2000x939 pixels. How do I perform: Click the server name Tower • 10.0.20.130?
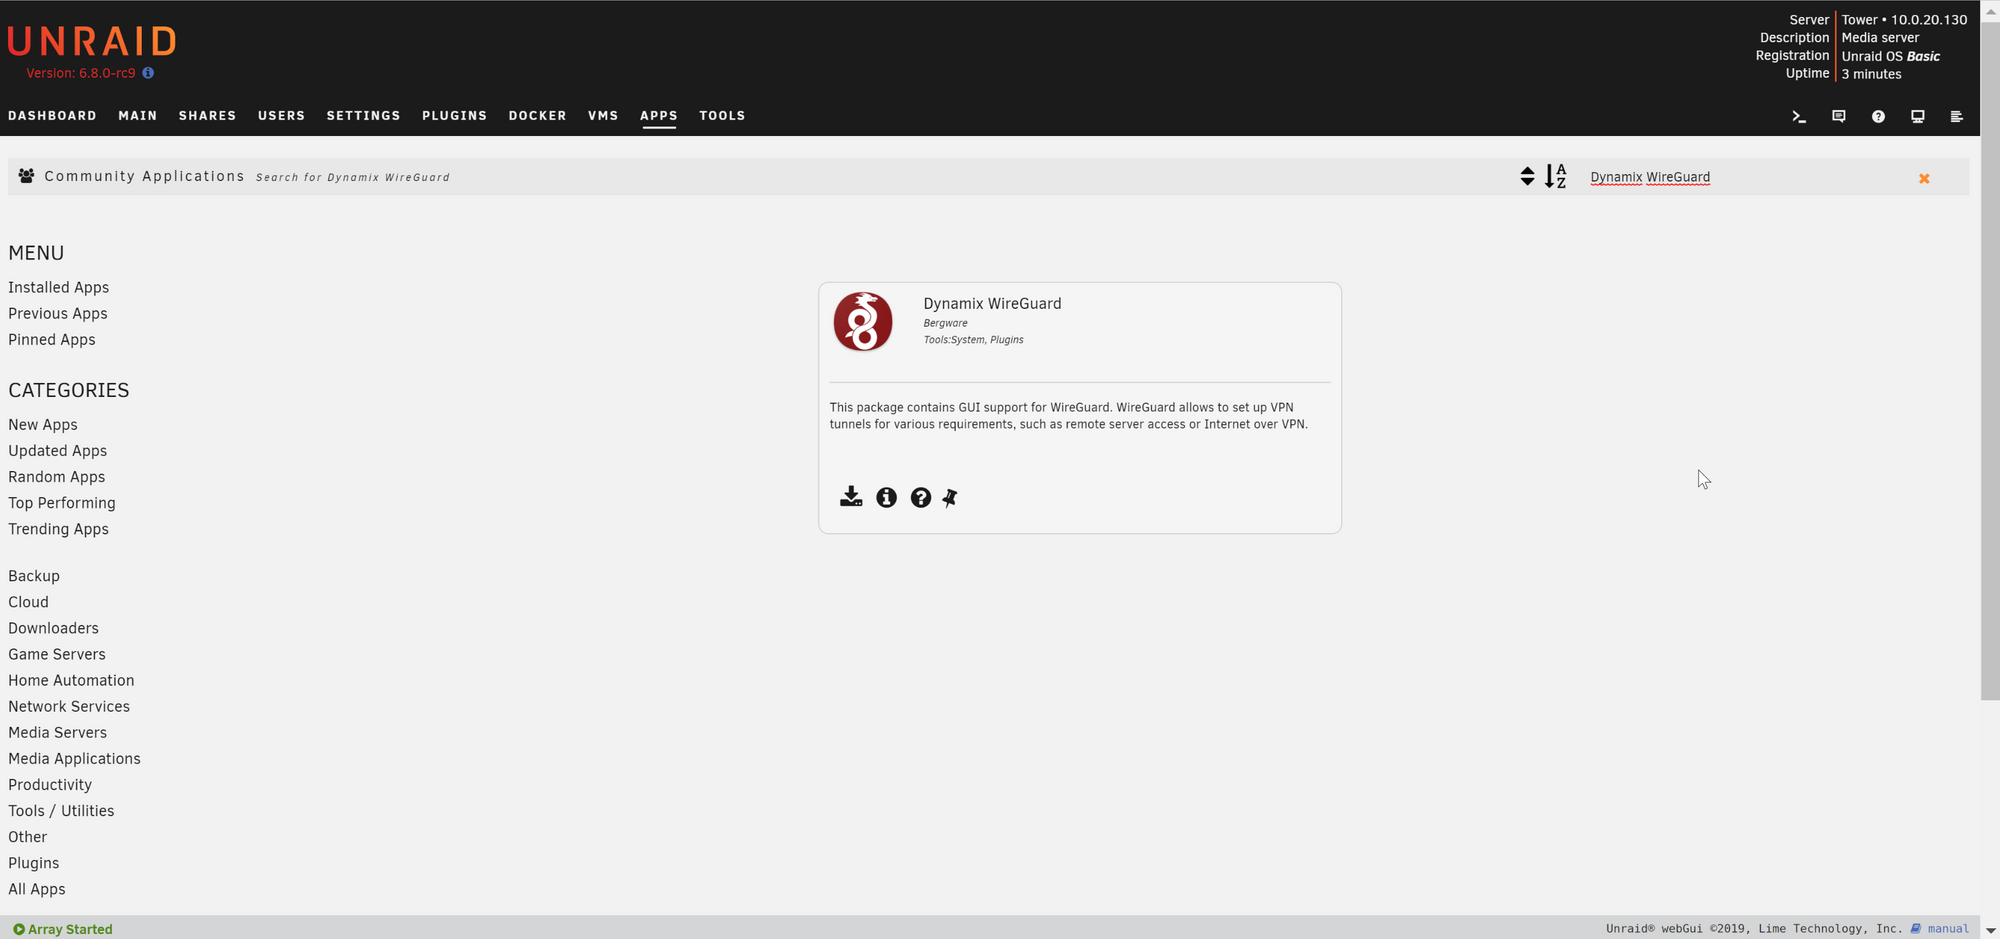(1904, 19)
